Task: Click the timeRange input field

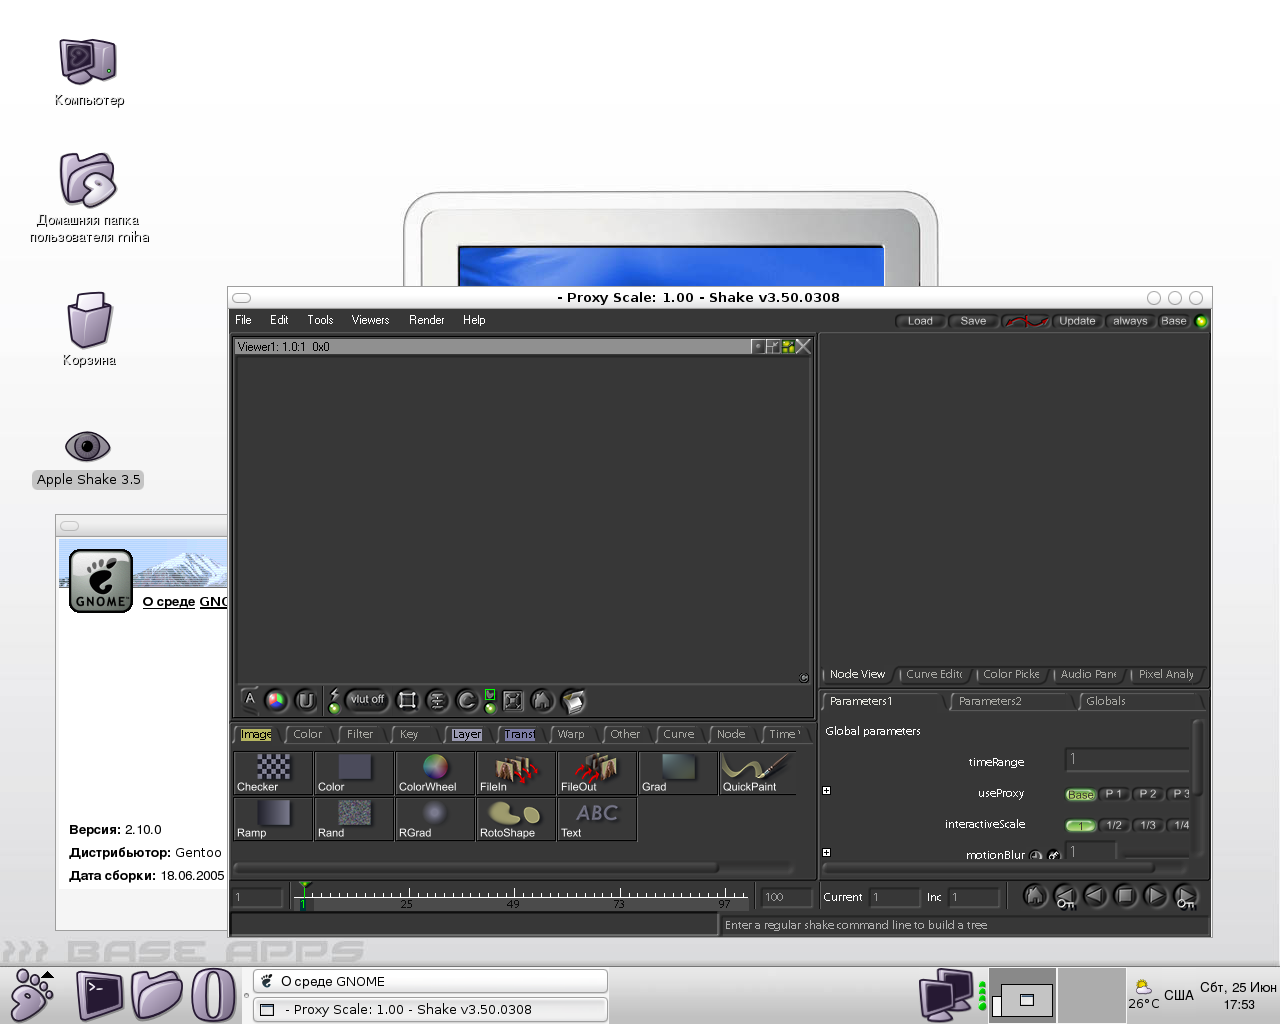Action: (x=1127, y=759)
